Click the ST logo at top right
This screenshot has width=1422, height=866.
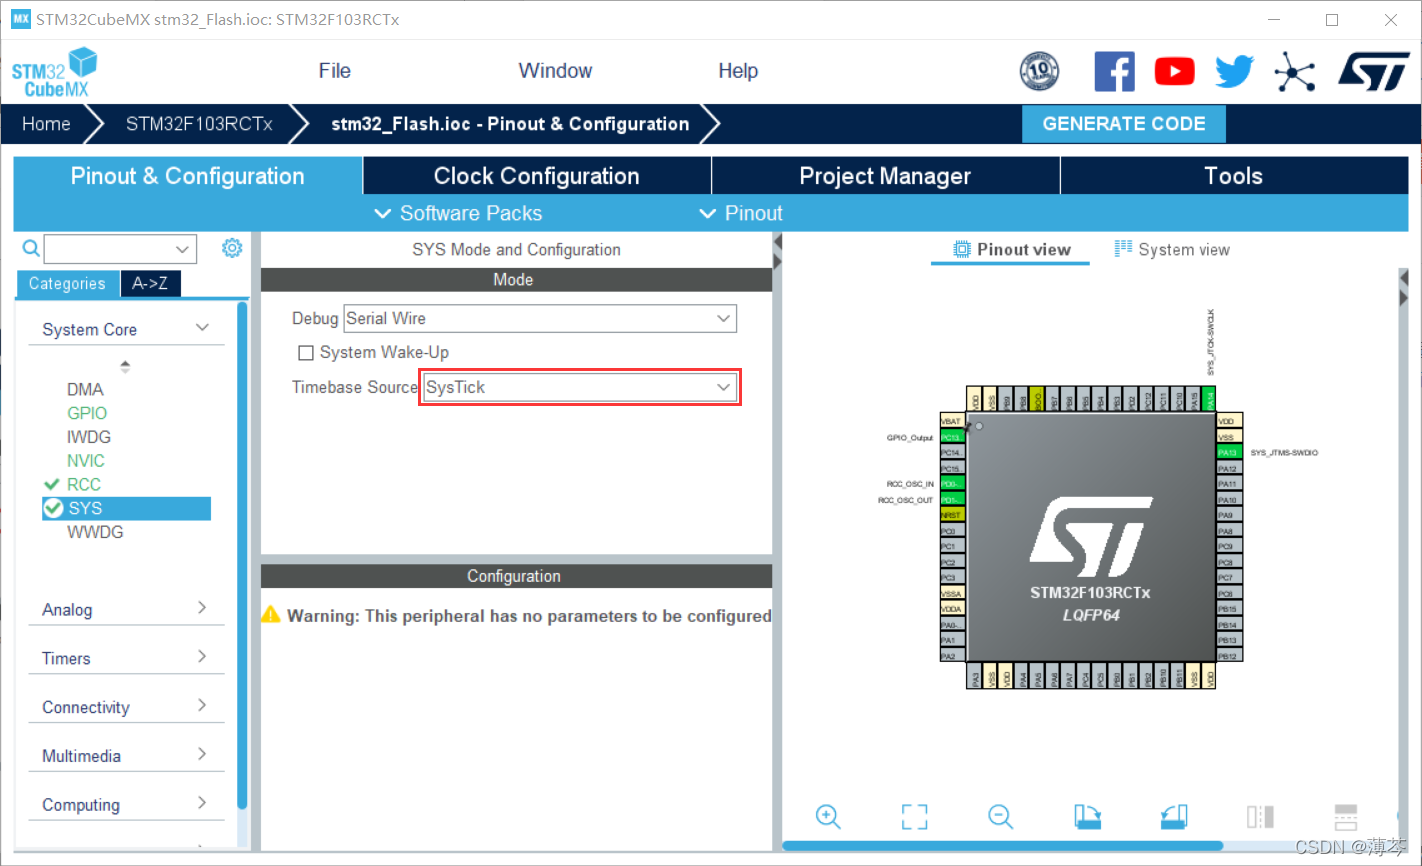[x=1373, y=71]
